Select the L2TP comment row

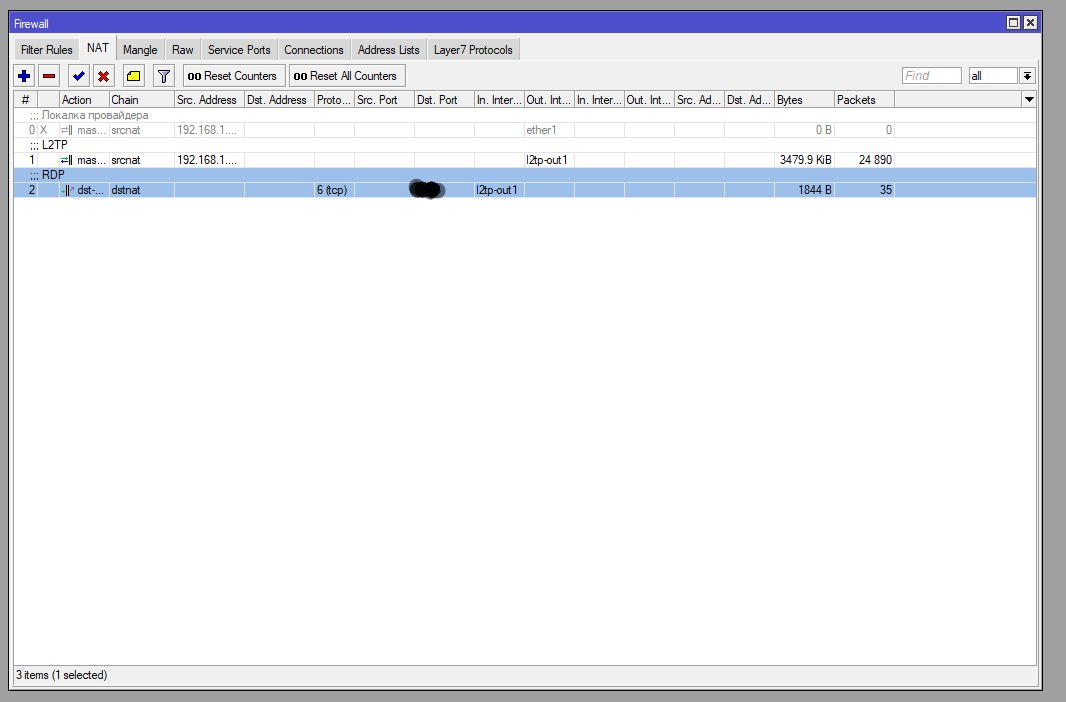tap(525, 145)
